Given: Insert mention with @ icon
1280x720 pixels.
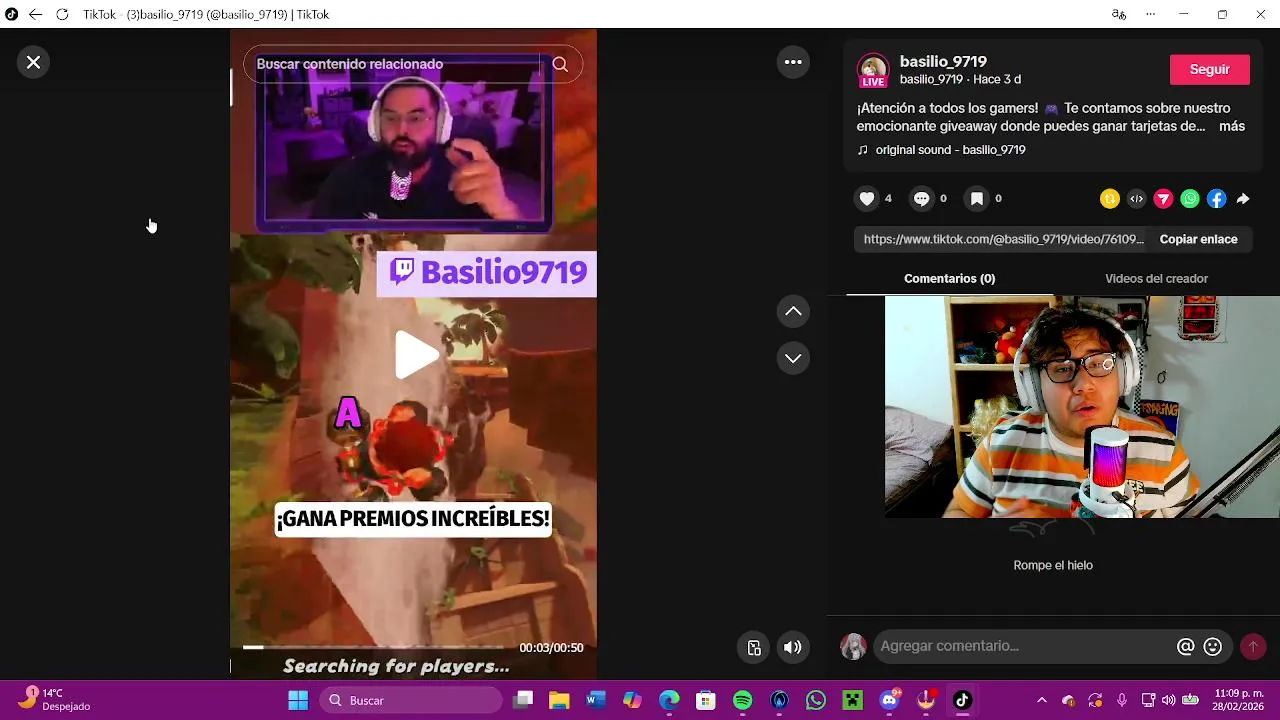Looking at the screenshot, I should (x=1186, y=647).
